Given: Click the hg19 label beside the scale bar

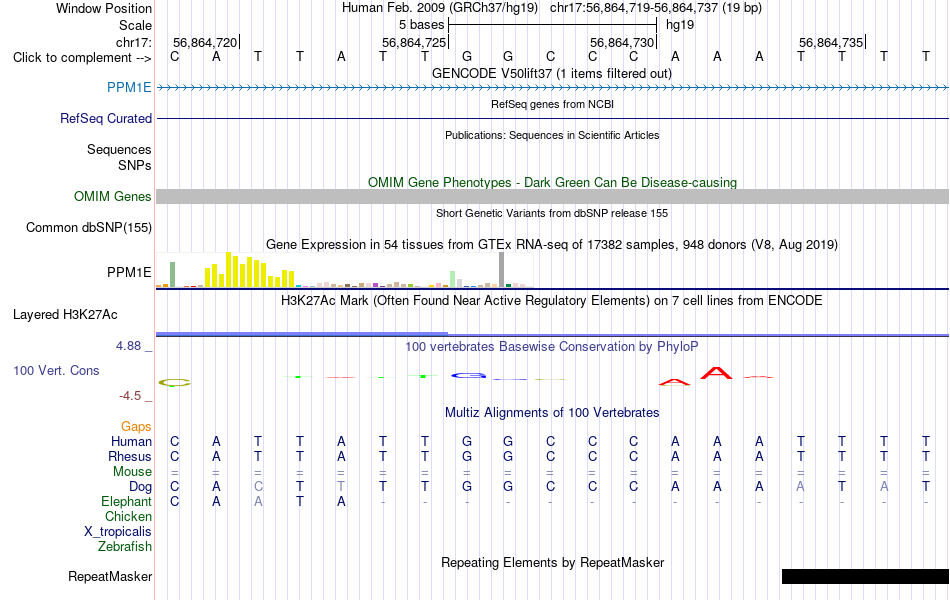Looking at the screenshot, I should pos(680,25).
